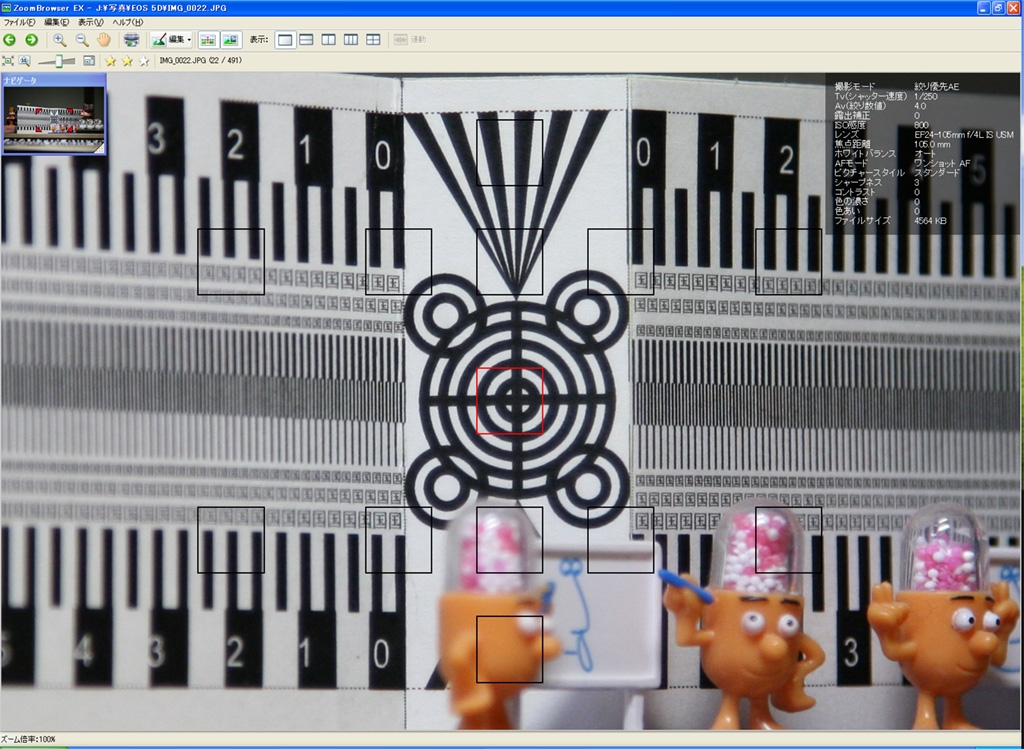Go back to the previous image

(9, 40)
